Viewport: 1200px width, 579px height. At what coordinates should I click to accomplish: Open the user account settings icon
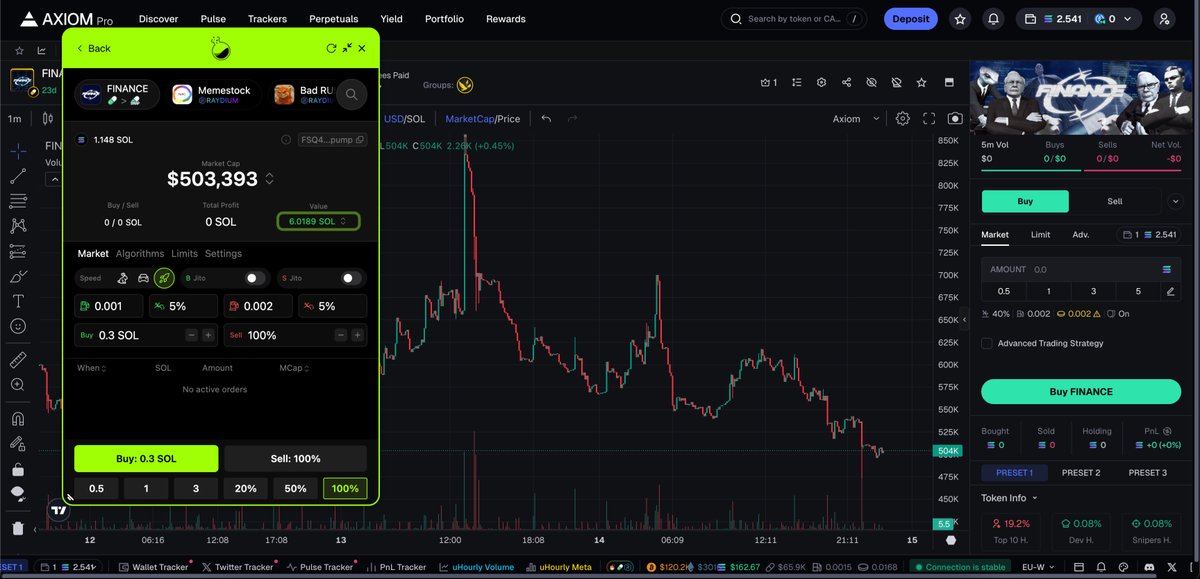1163,19
